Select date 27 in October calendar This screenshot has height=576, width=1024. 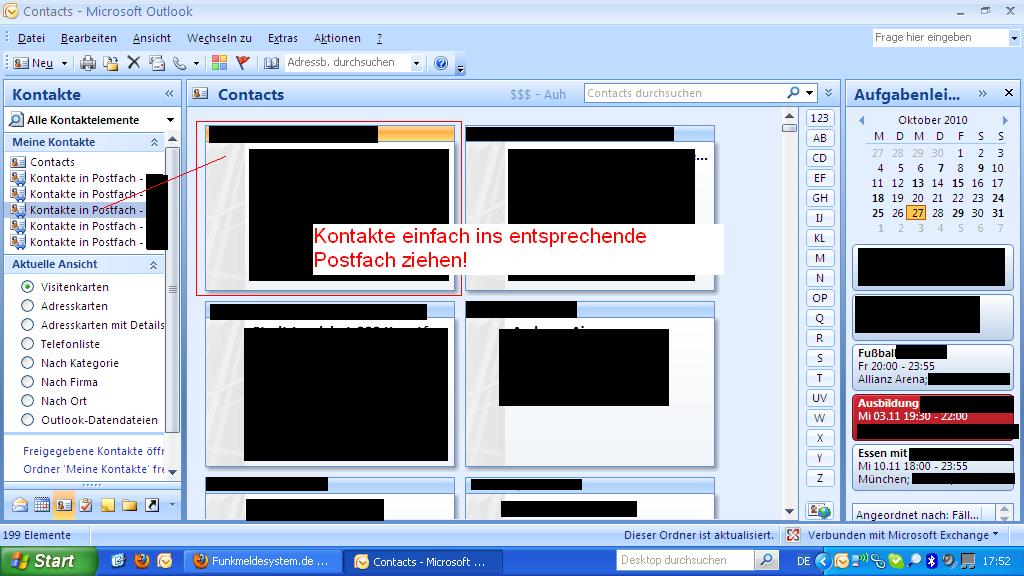tap(918, 213)
